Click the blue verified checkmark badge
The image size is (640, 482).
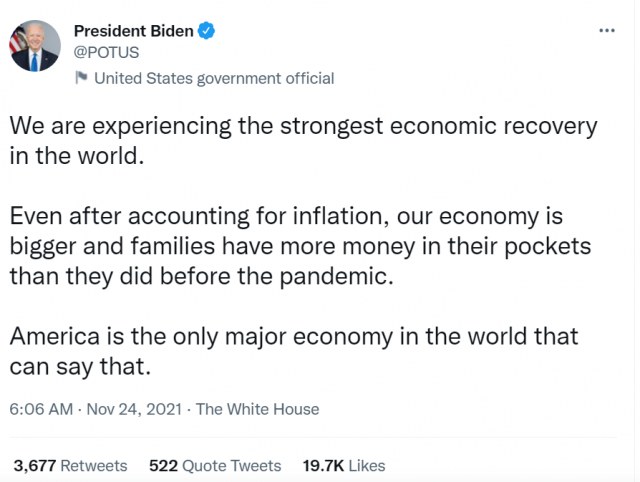coord(207,31)
